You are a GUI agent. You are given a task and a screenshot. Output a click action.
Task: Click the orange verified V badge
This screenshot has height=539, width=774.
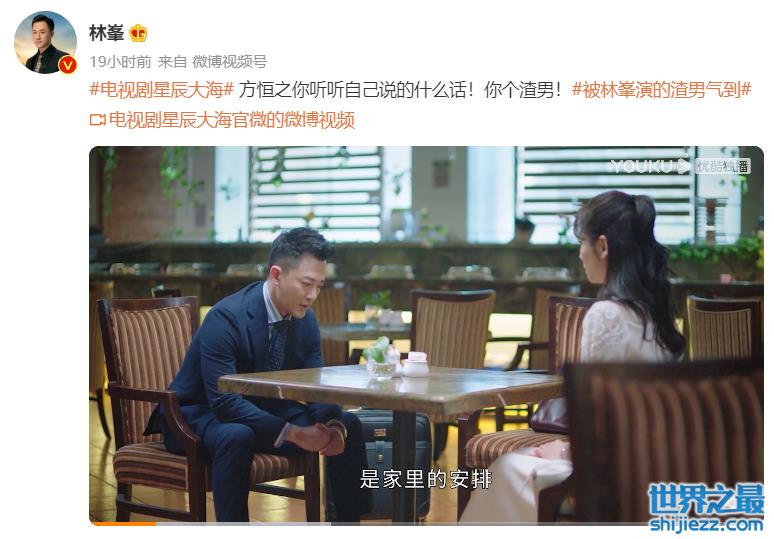(68, 65)
